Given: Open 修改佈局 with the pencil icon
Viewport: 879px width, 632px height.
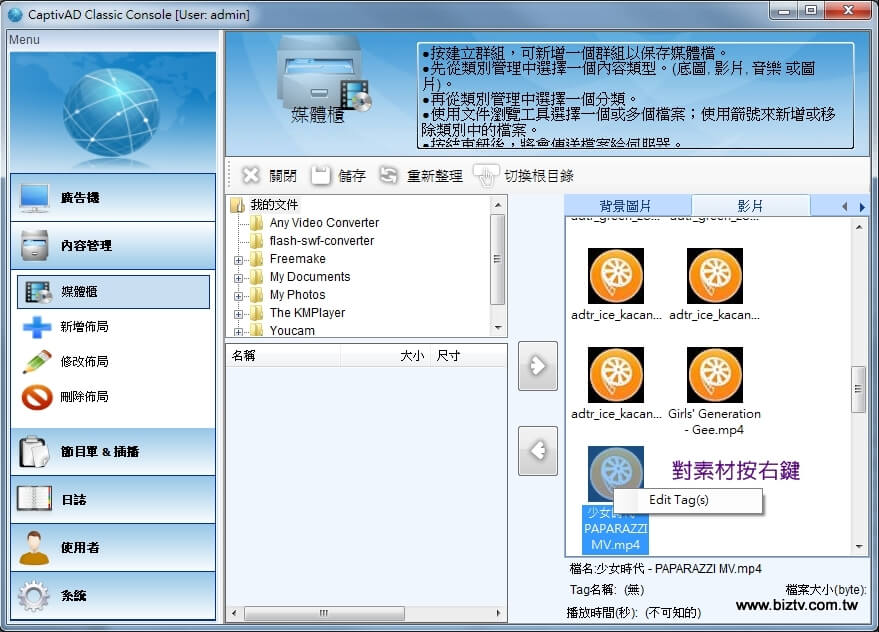Looking at the screenshot, I should [x=37, y=362].
